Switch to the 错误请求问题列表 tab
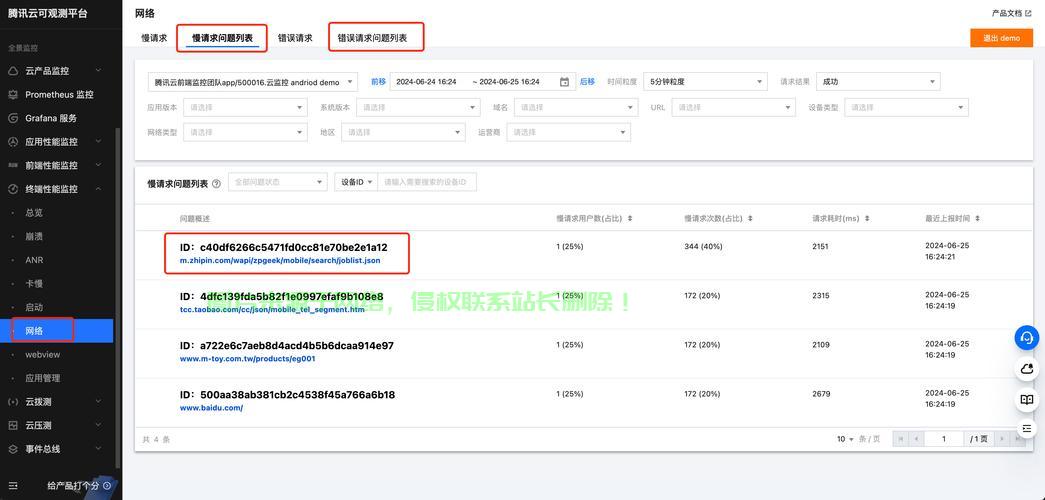The image size is (1045, 500). 373,38
